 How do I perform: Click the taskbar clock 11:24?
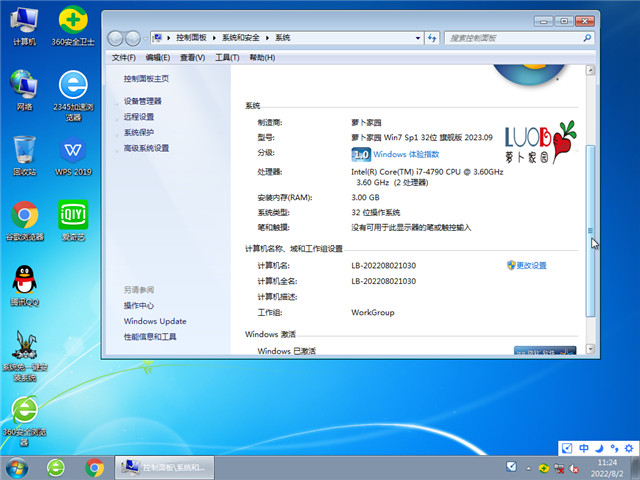coord(607,462)
